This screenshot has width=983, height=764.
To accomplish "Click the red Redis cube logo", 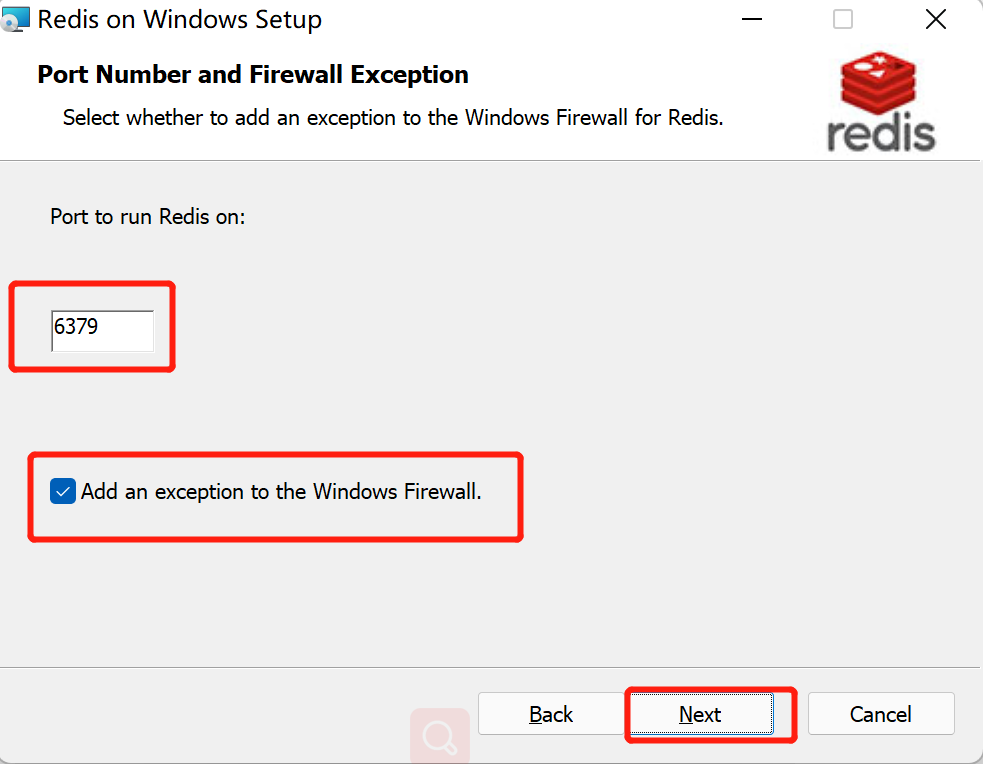I will pyautogui.click(x=878, y=83).
